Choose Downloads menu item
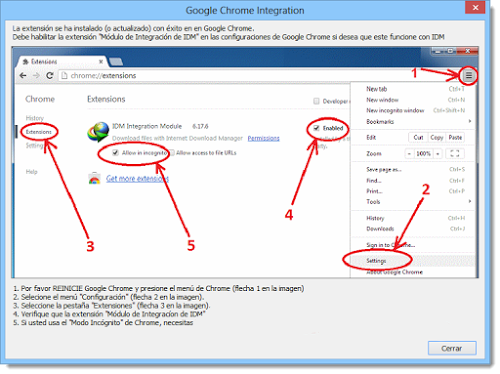Screen dimensions: 500x374 [413, 229]
